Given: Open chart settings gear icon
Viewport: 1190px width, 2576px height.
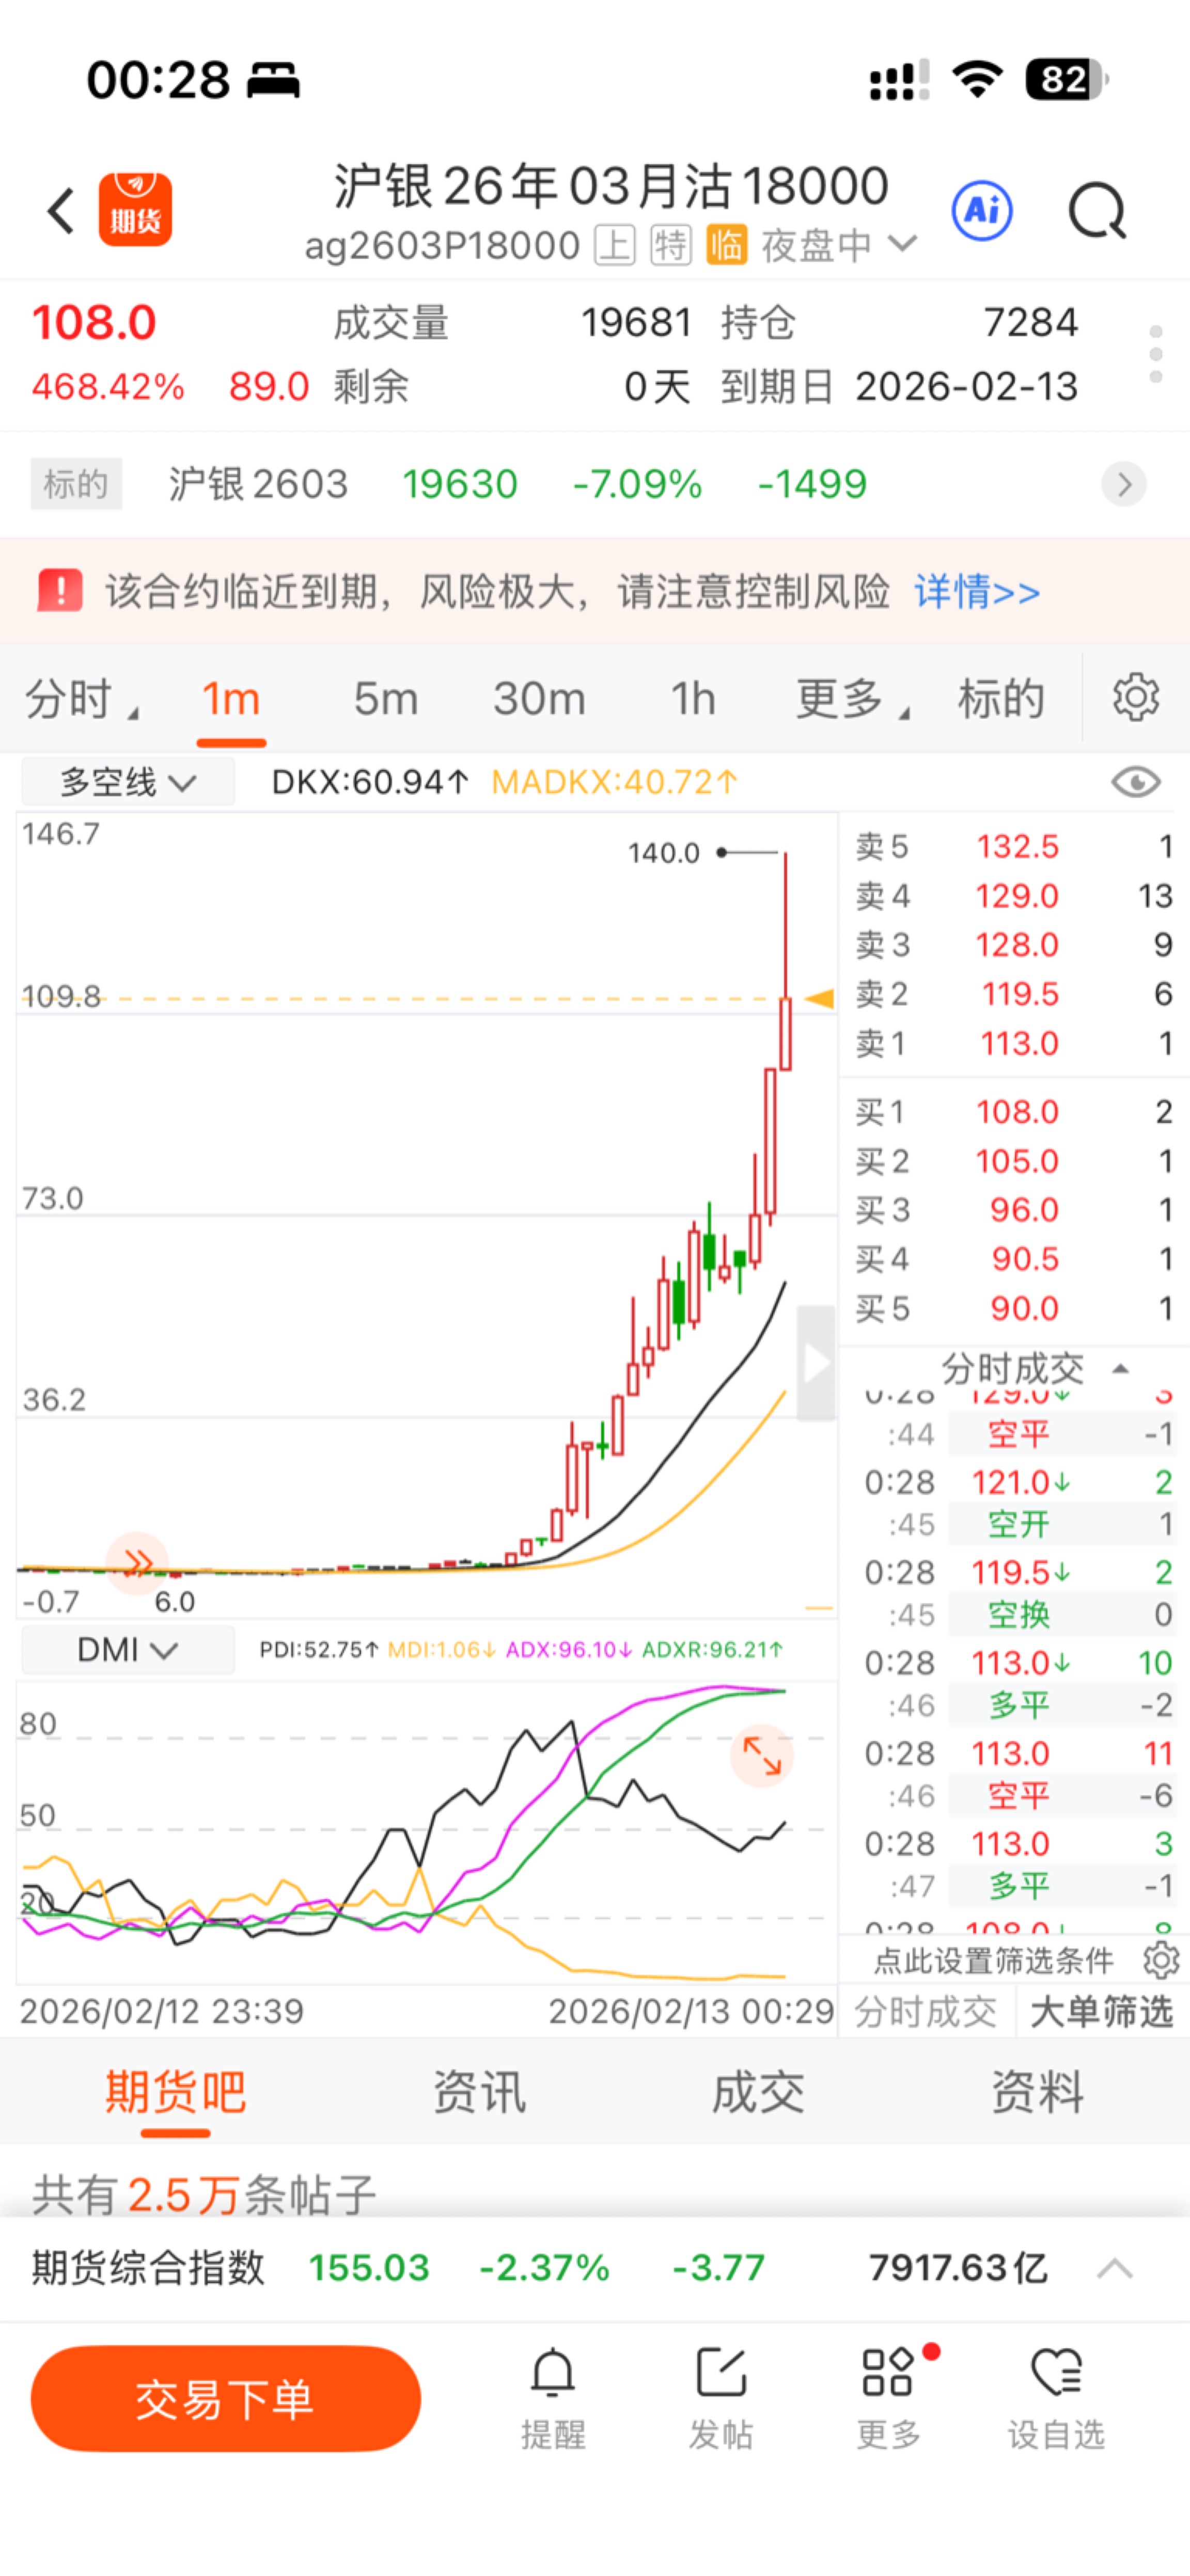Looking at the screenshot, I should 1135,698.
